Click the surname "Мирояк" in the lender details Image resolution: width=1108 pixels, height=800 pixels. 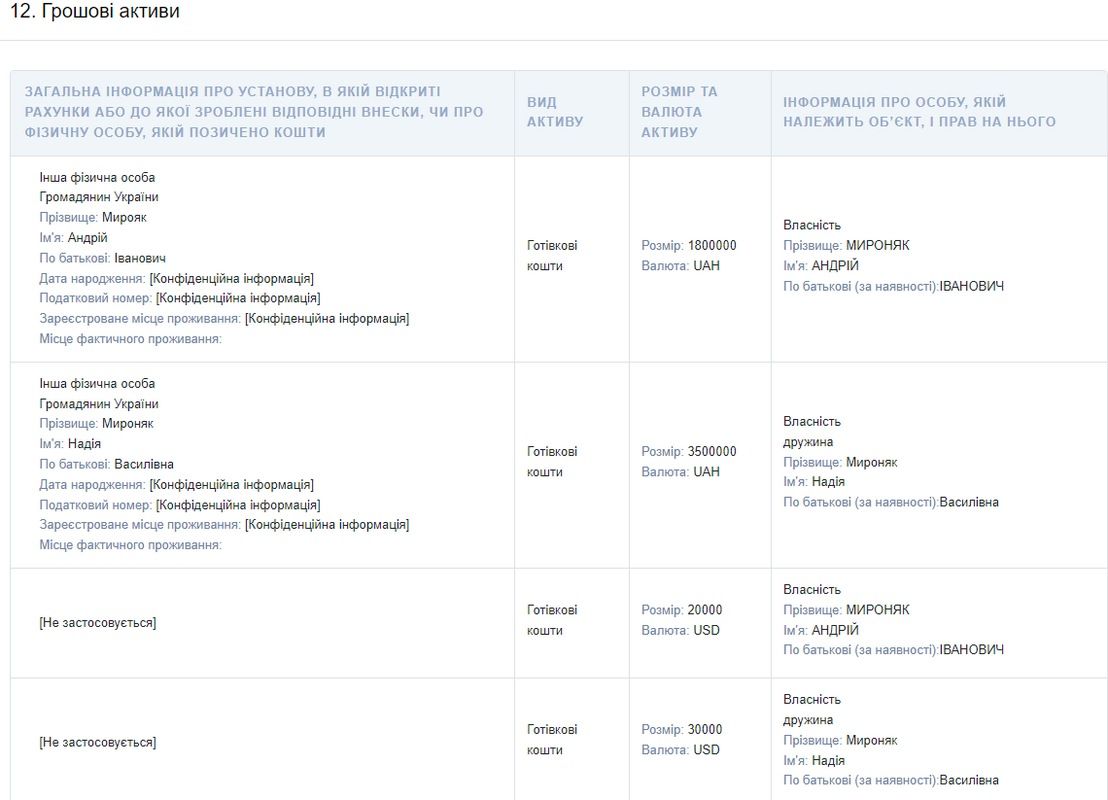(x=124, y=217)
